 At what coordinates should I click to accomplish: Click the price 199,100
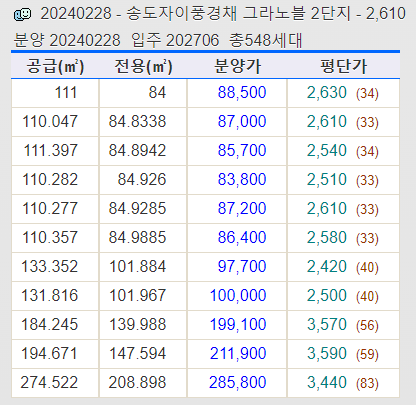click(x=238, y=324)
